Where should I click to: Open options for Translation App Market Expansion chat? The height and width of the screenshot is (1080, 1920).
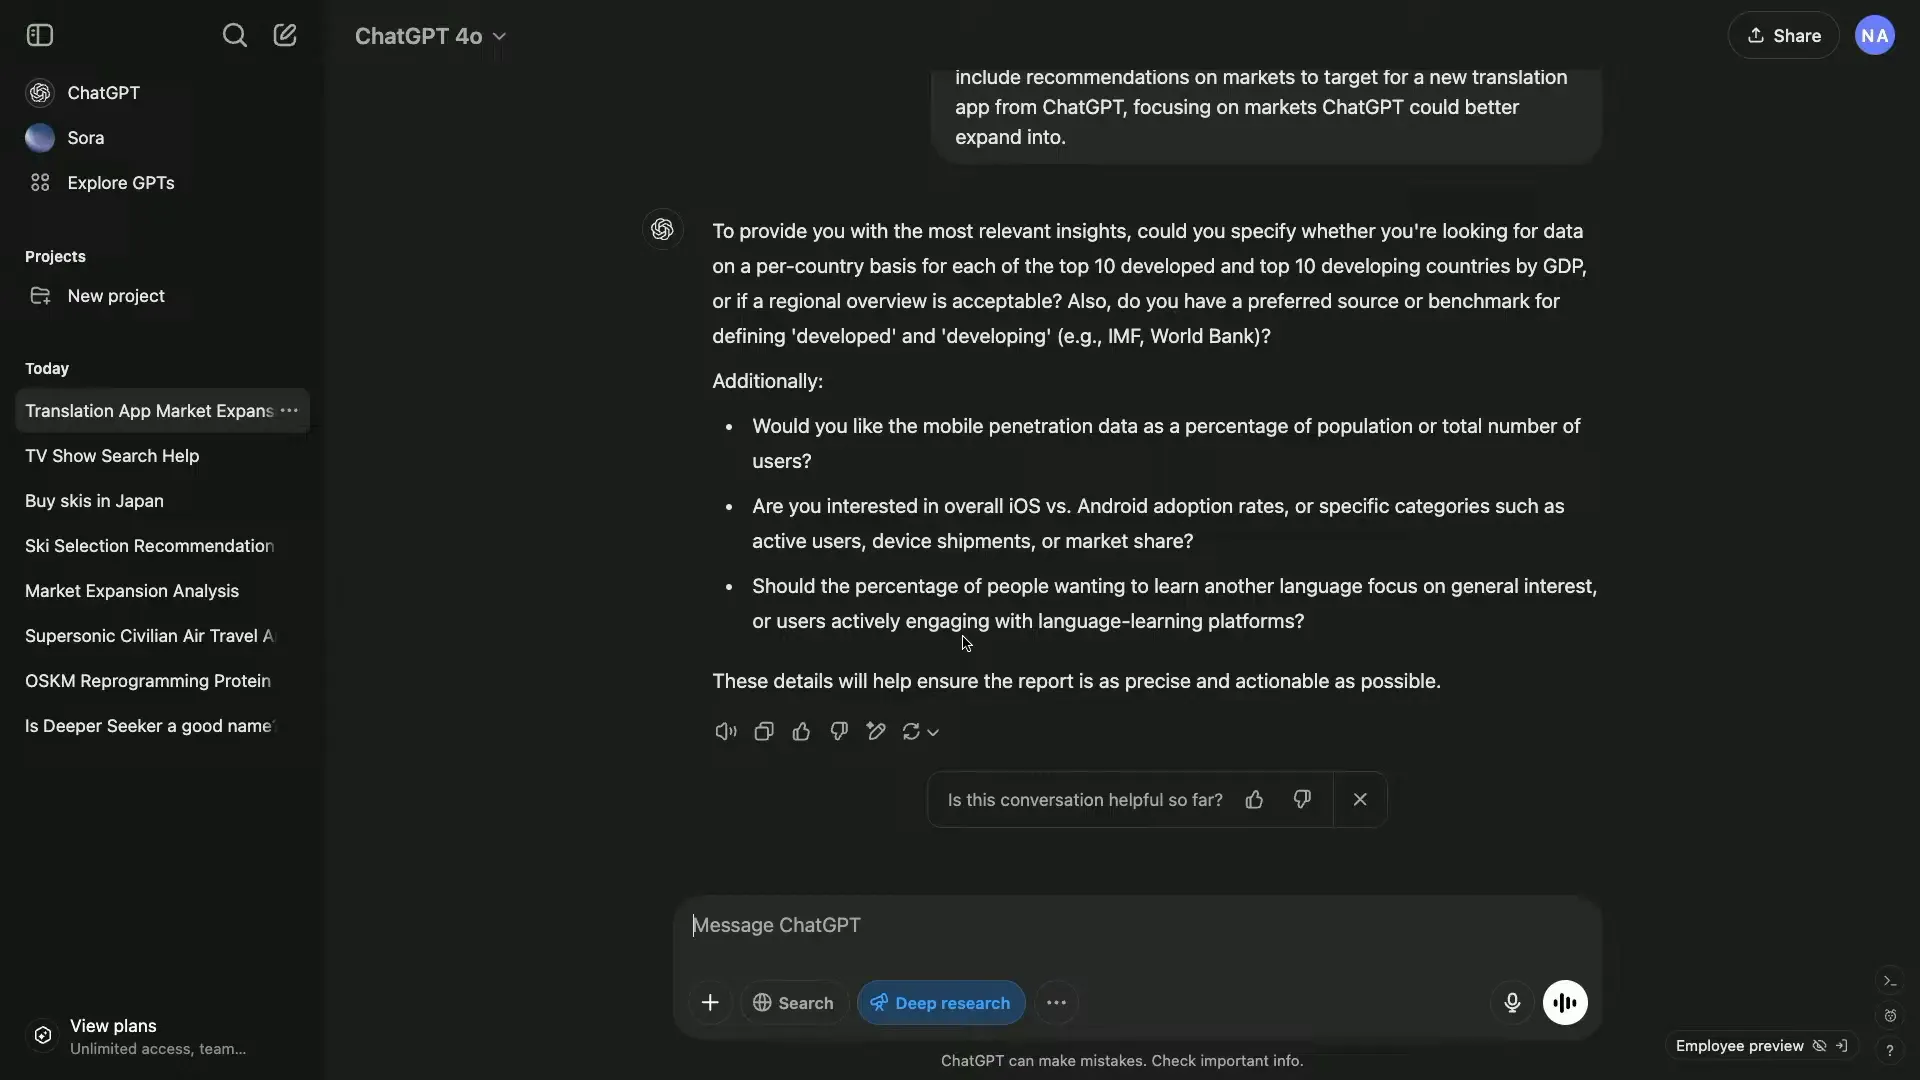tap(289, 410)
